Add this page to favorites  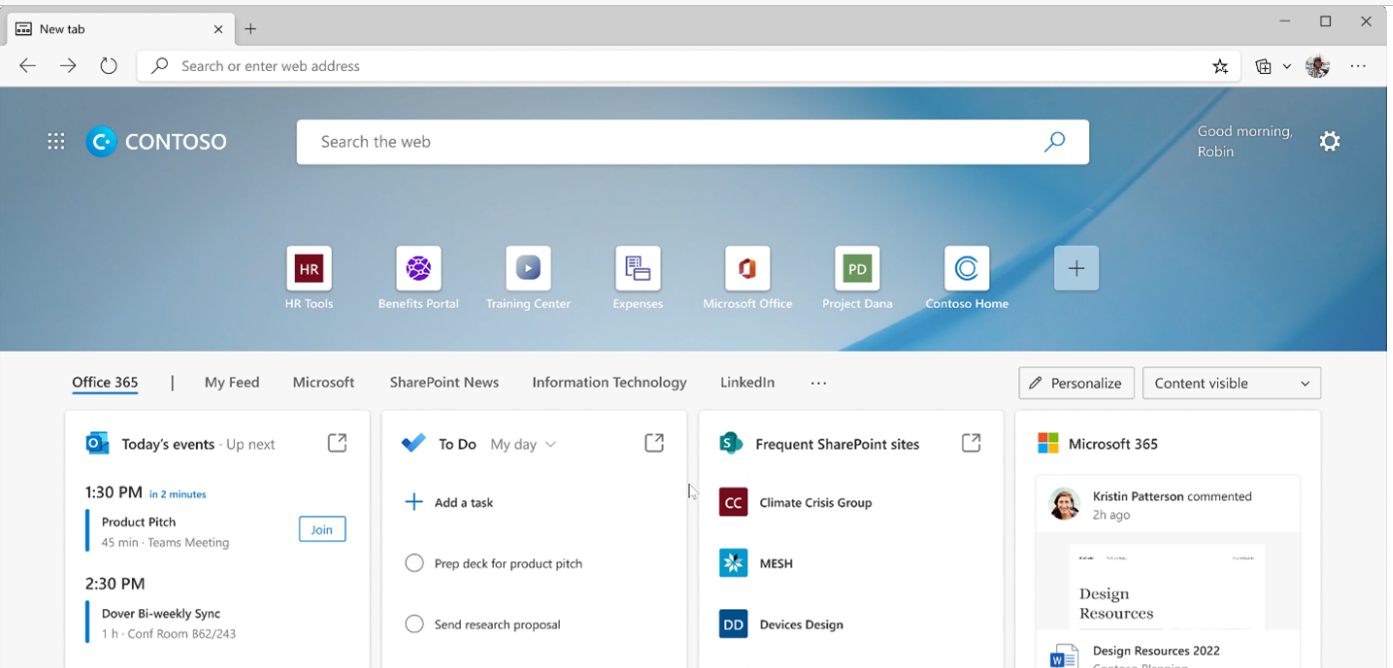coord(1220,66)
